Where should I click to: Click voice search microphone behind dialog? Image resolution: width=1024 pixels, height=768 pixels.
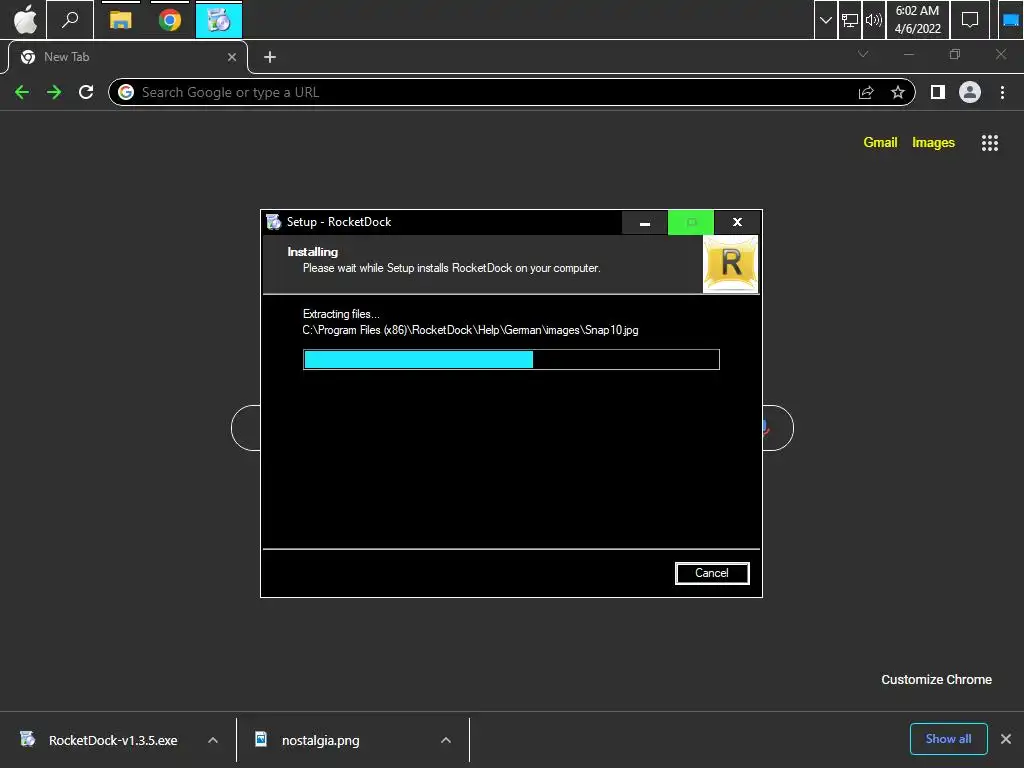(x=766, y=428)
